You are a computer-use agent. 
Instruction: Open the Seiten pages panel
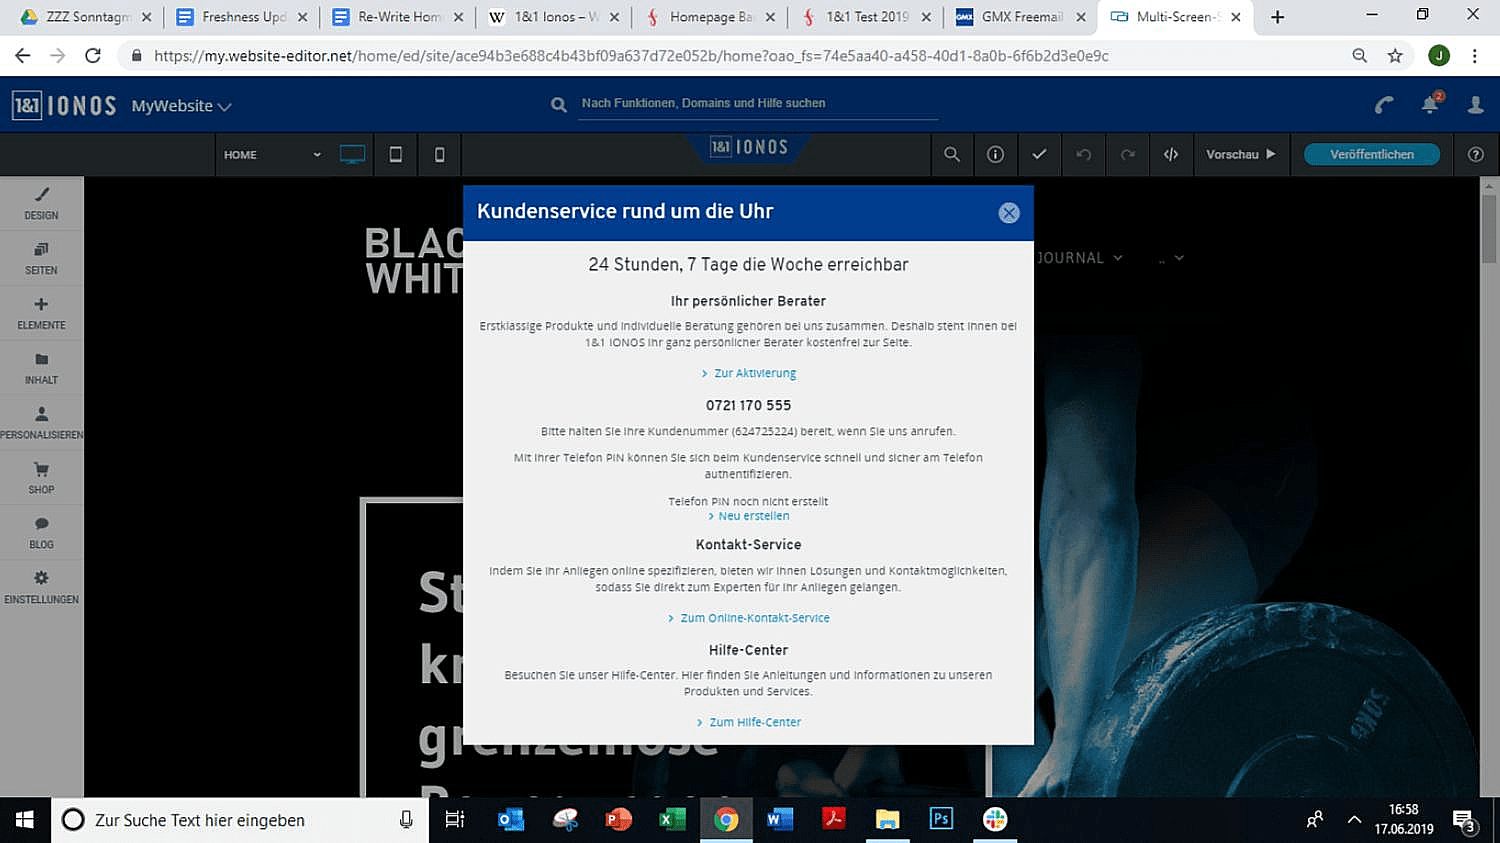[41, 258]
